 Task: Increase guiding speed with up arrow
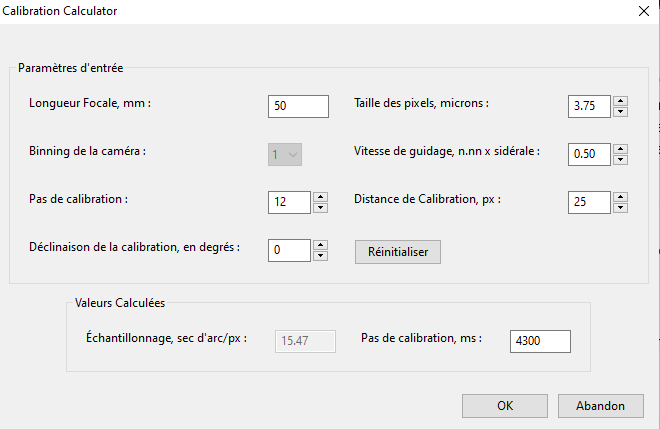[x=620, y=148]
